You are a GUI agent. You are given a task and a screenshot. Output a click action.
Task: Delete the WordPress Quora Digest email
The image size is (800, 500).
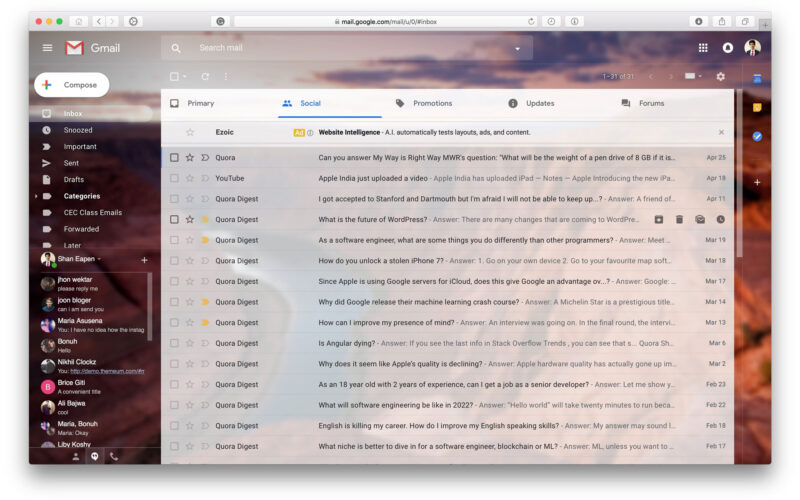[x=679, y=219]
